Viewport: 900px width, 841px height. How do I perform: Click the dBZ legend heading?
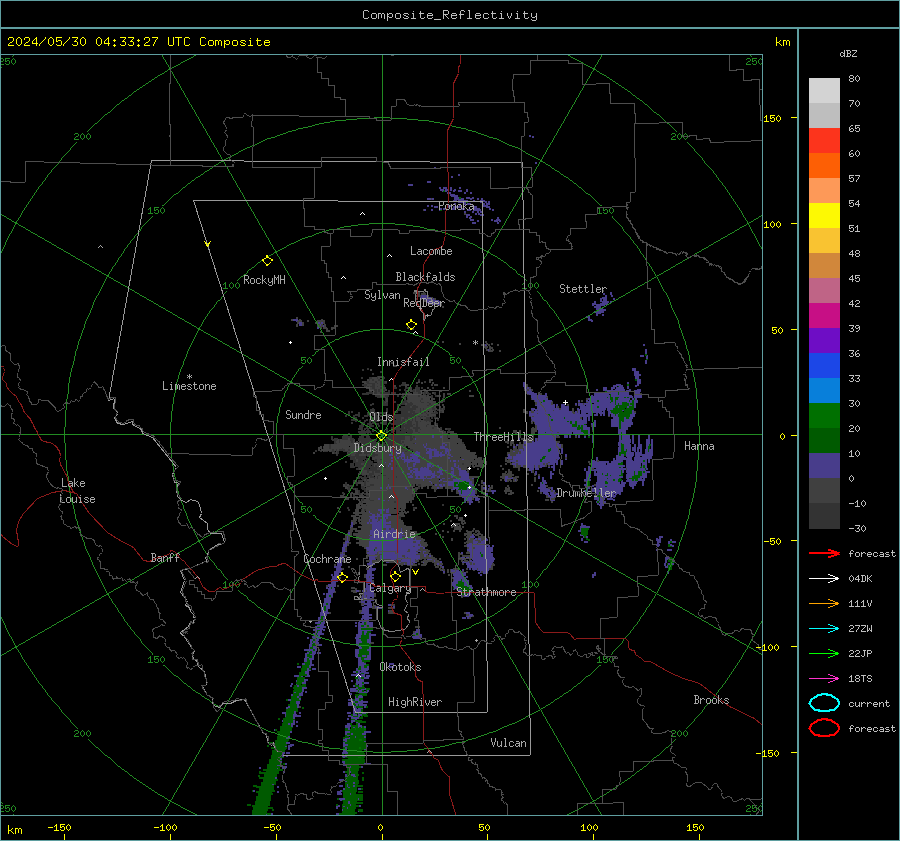tap(848, 53)
